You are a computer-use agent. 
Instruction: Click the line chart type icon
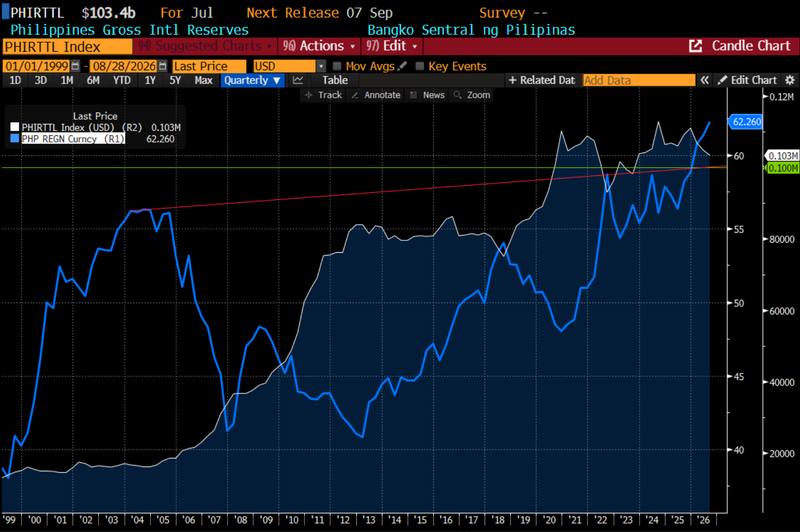click(x=298, y=80)
